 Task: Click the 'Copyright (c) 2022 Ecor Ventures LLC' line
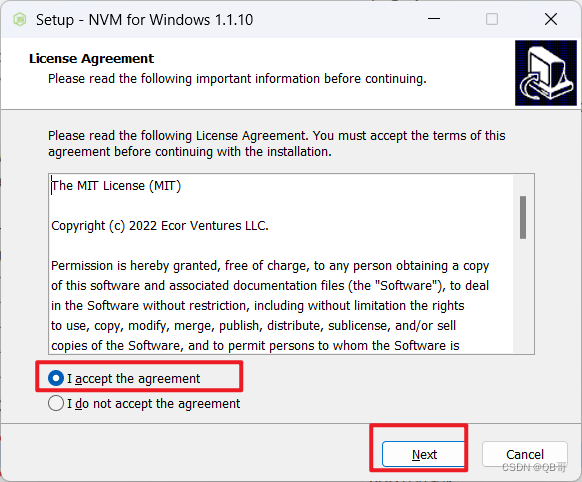point(160,226)
